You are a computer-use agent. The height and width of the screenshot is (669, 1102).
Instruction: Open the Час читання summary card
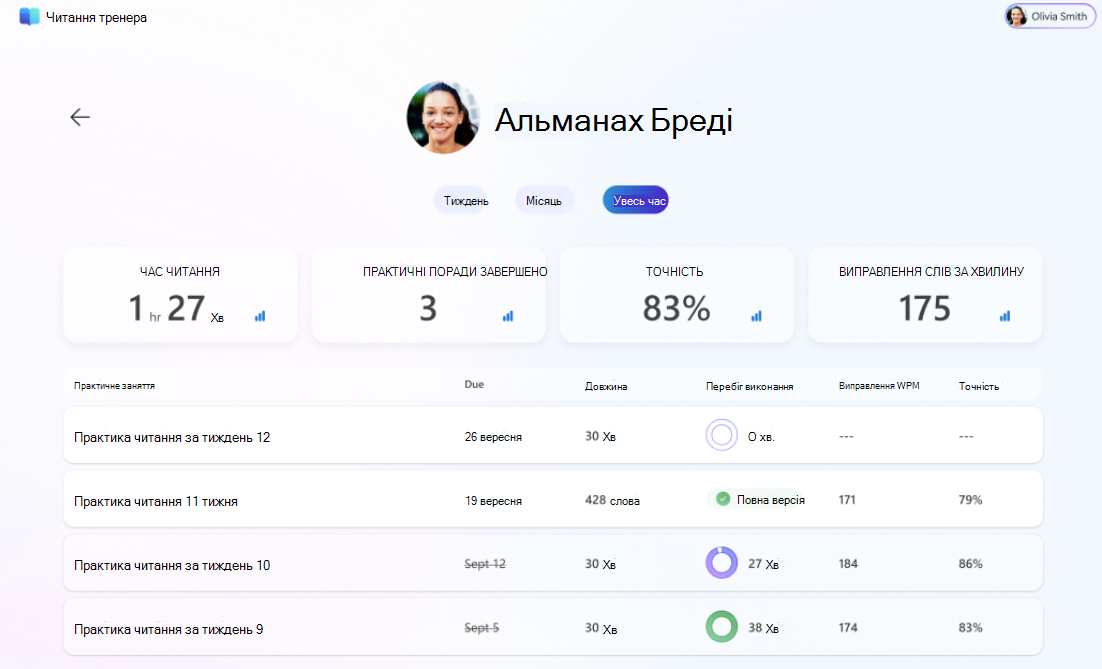(x=180, y=294)
